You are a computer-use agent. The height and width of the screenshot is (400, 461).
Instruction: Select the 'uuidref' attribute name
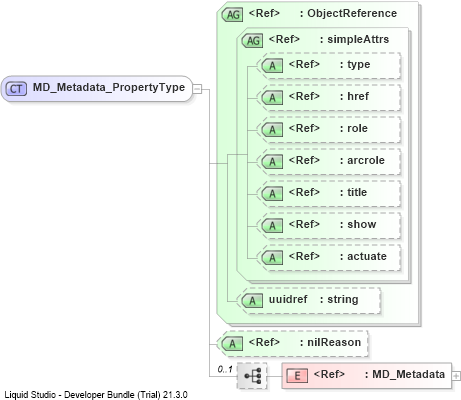(x=288, y=299)
